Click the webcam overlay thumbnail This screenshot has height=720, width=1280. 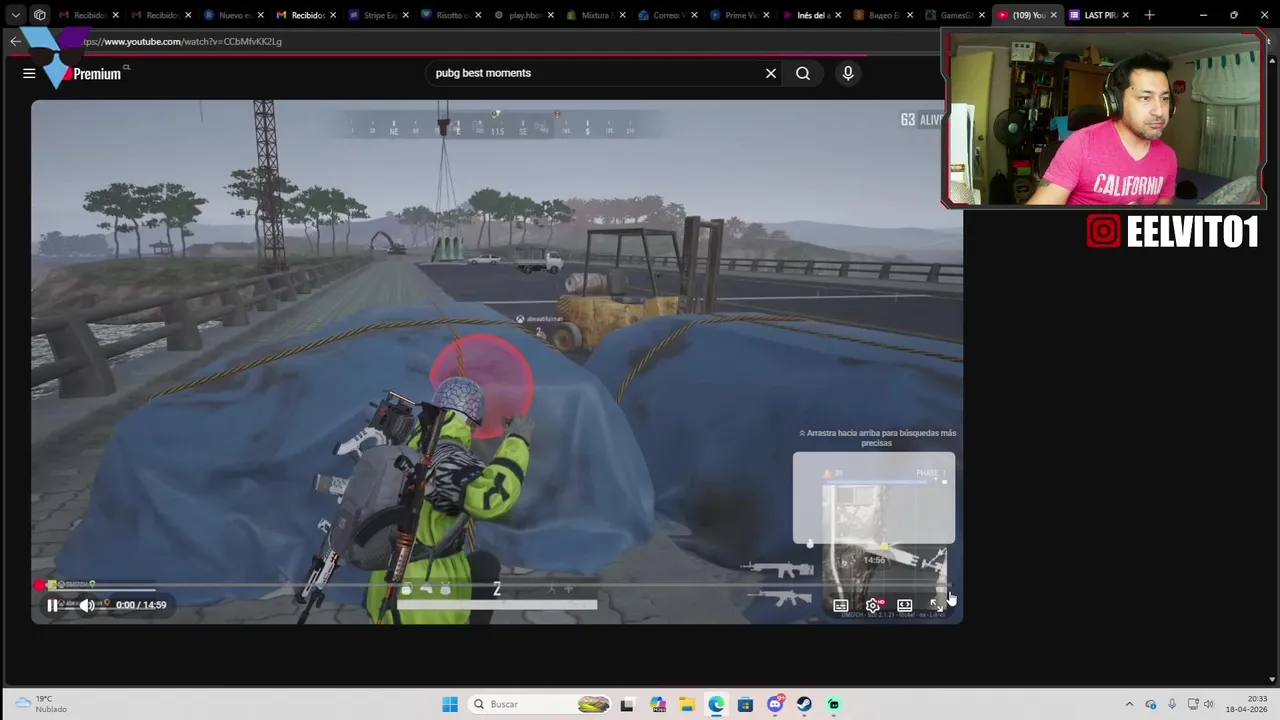coord(1104,119)
